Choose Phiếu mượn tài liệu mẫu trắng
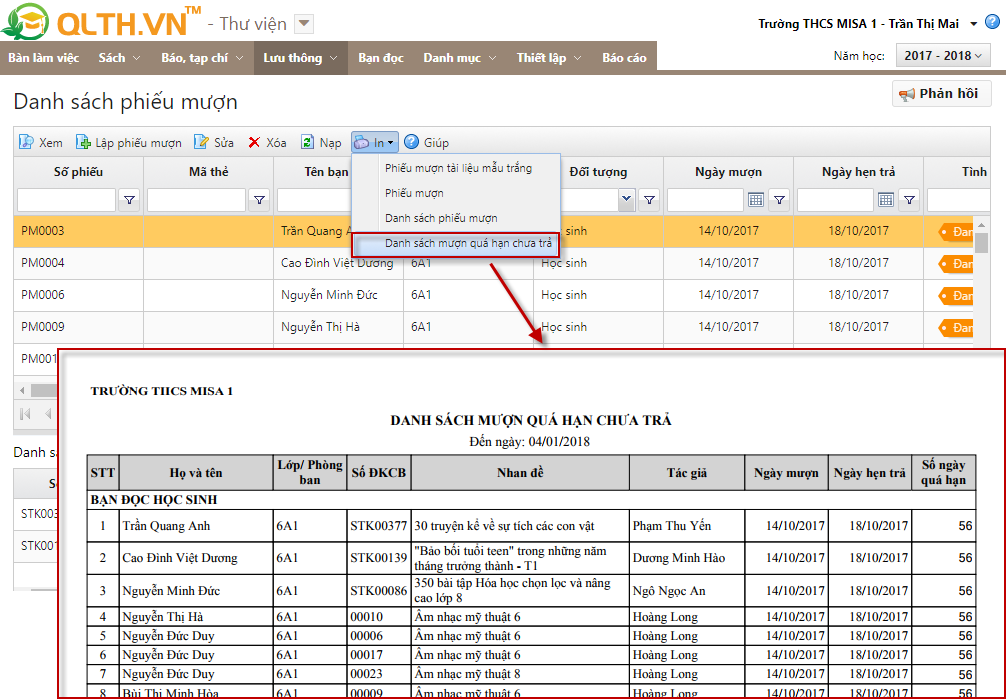 pyautogui.click(x=458, y=168)
